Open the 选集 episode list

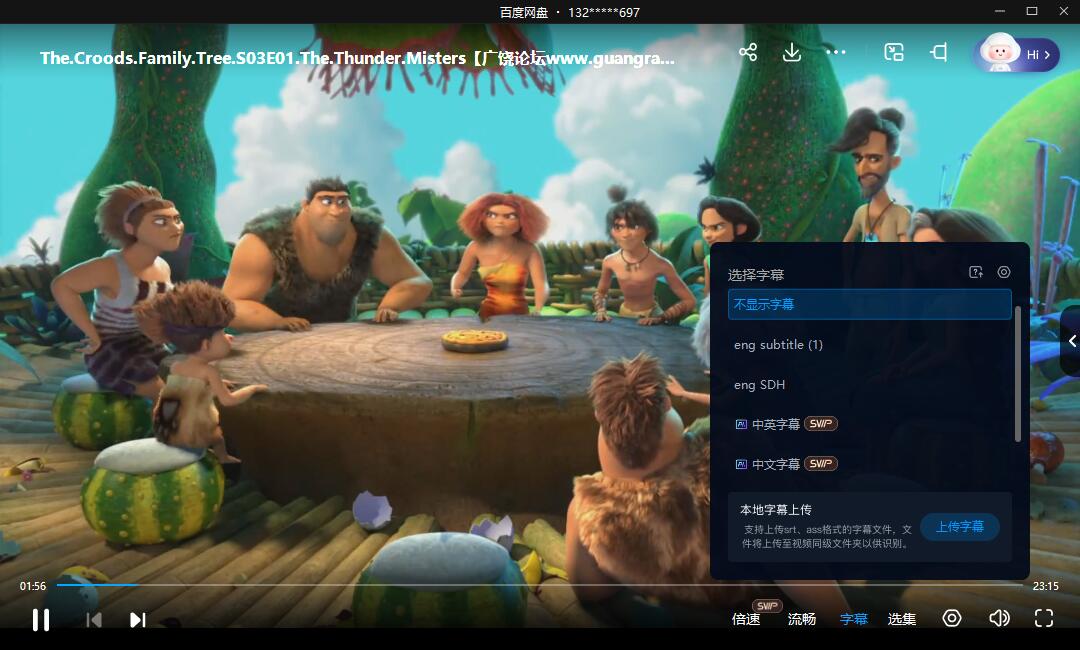[902, 619]
